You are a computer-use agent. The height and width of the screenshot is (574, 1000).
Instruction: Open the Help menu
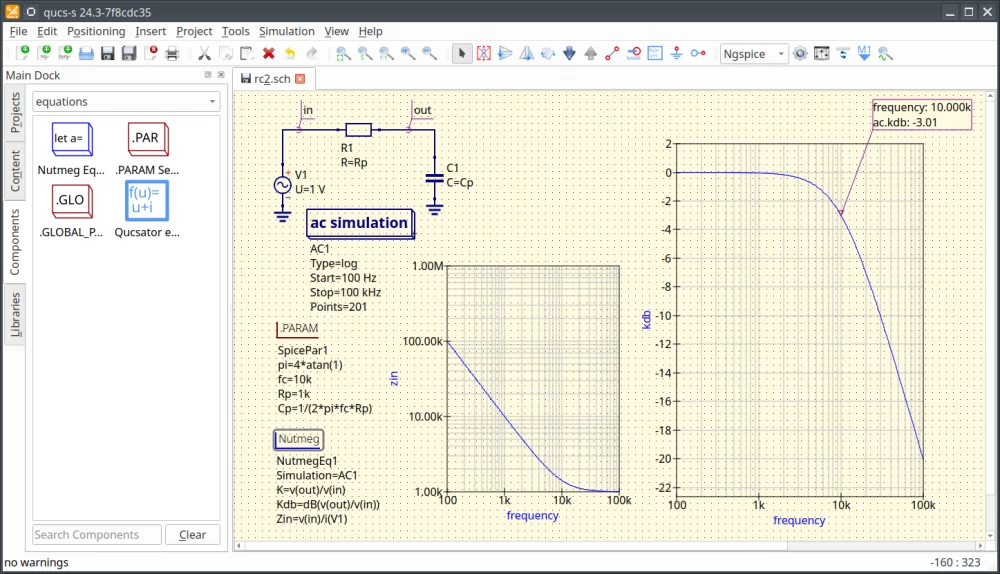point(370,31)
